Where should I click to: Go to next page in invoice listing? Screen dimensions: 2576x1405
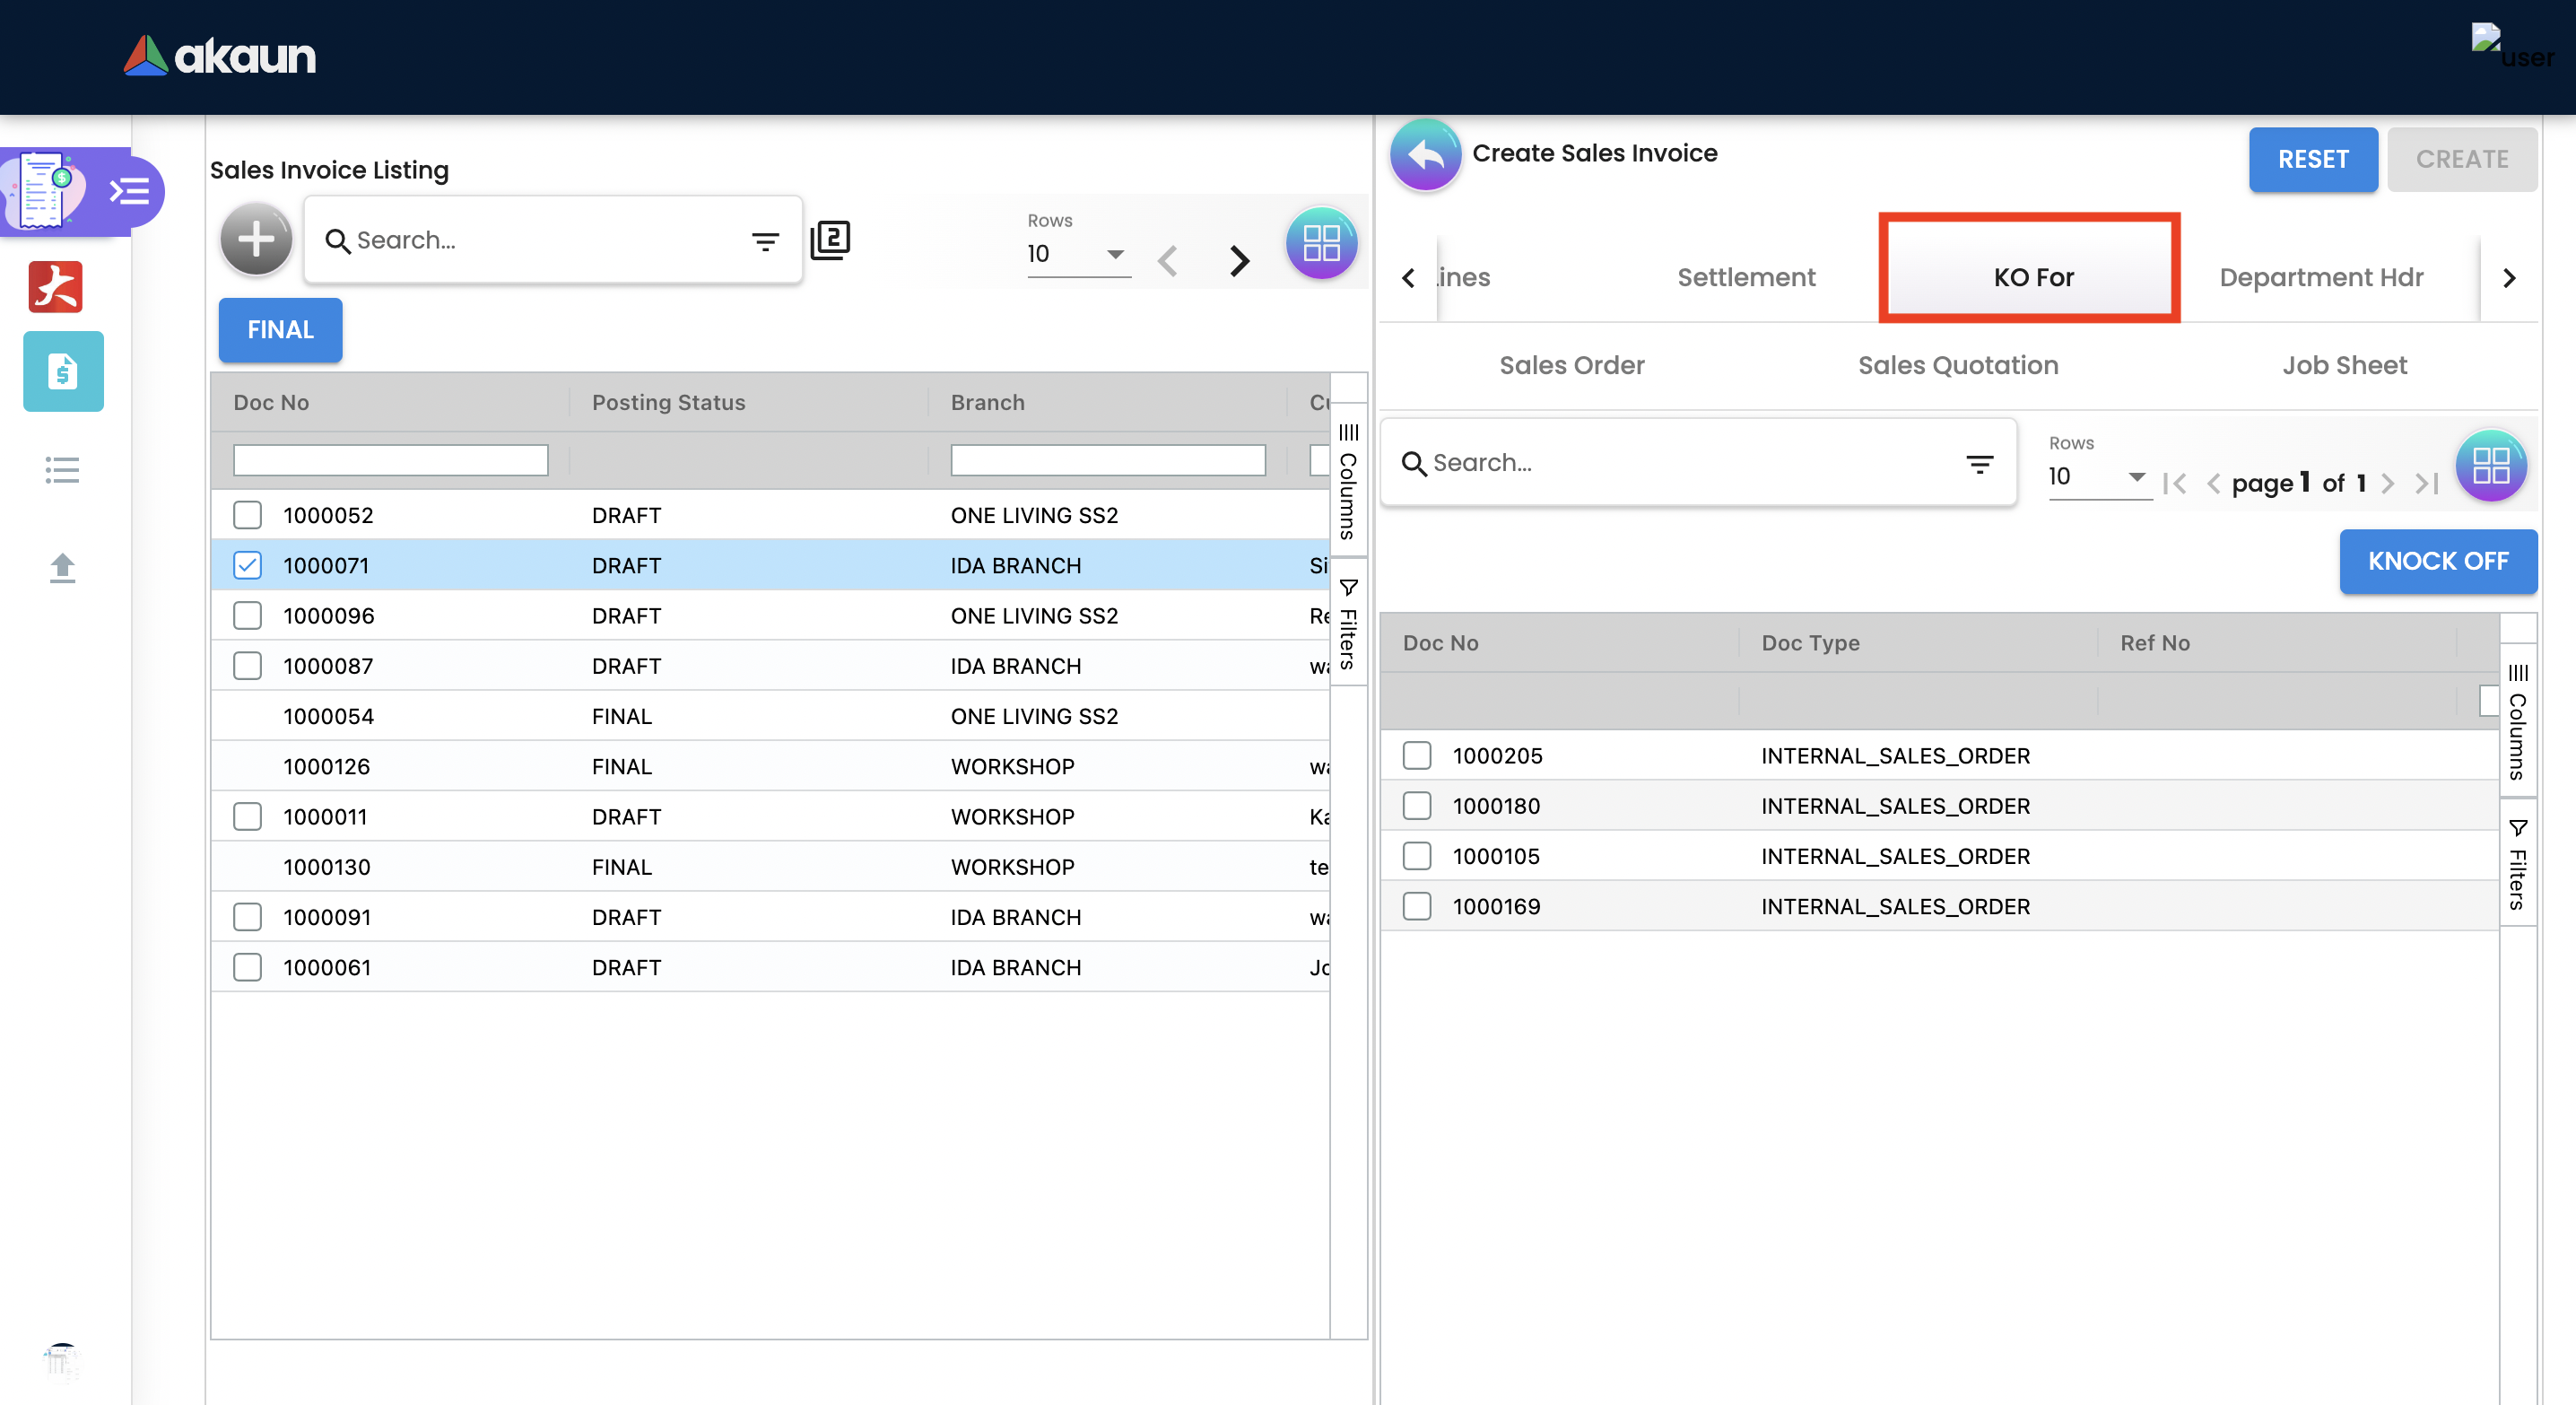pos(1239,261)
